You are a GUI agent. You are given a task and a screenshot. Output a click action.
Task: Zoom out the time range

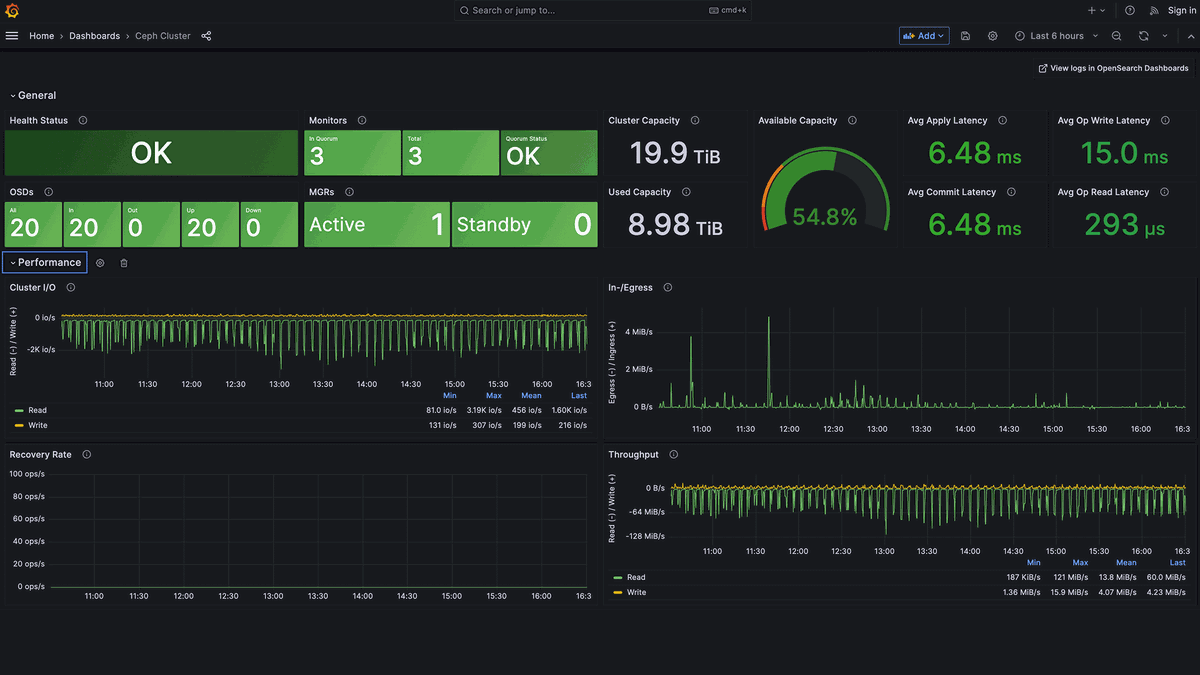point(1117,36)
